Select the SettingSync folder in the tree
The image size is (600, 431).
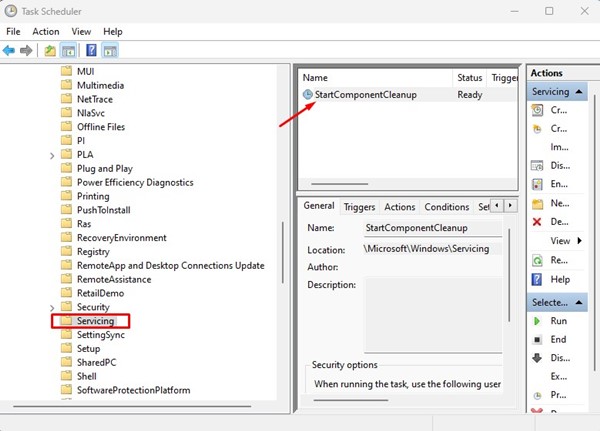(99, 336)
